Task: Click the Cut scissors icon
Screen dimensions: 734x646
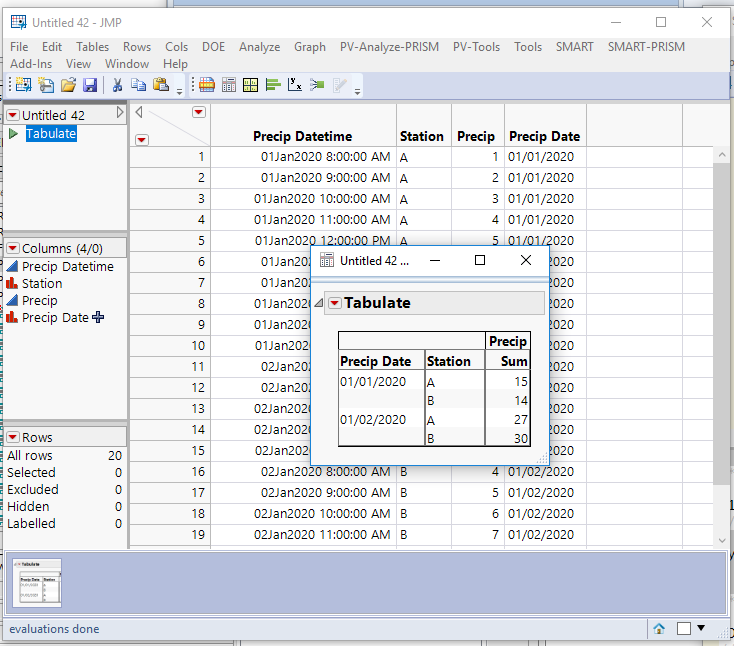Action: pyautogui.click(x=117, y=85)
